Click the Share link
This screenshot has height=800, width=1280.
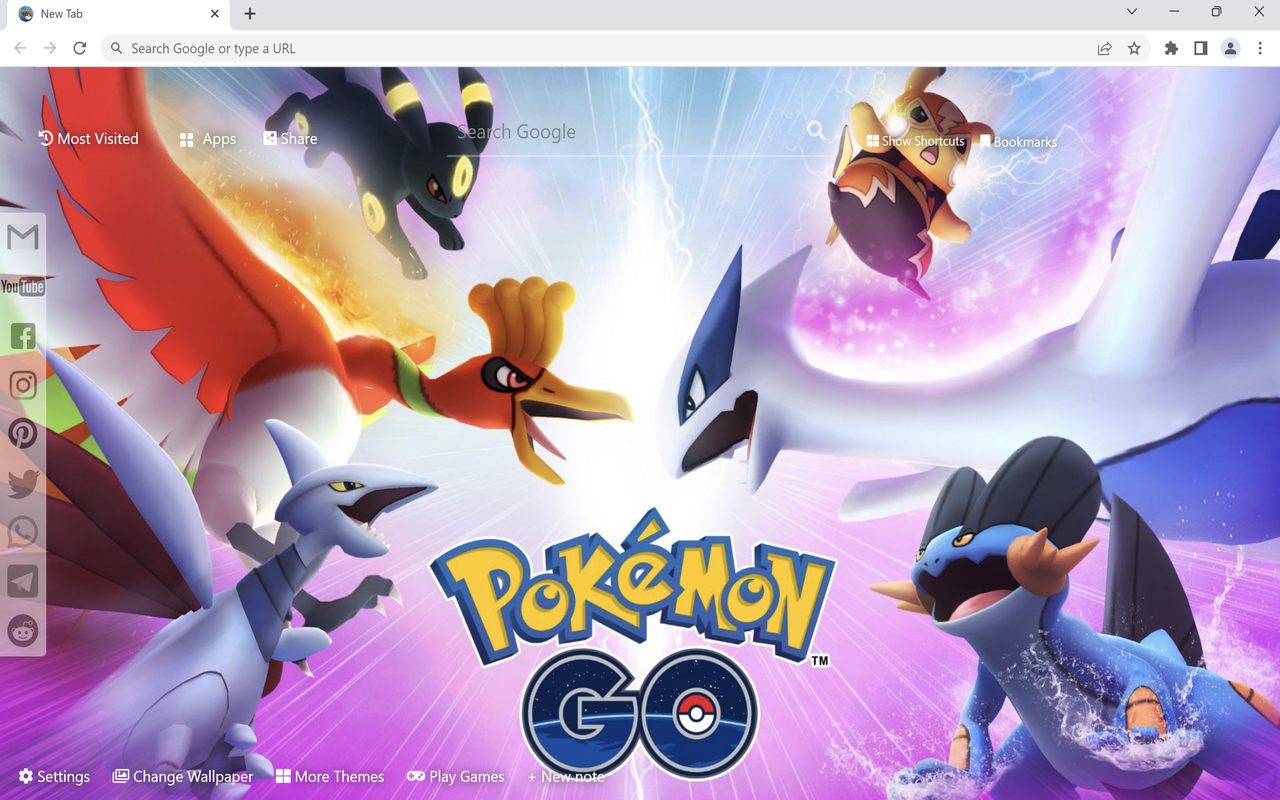coord(291,139)
